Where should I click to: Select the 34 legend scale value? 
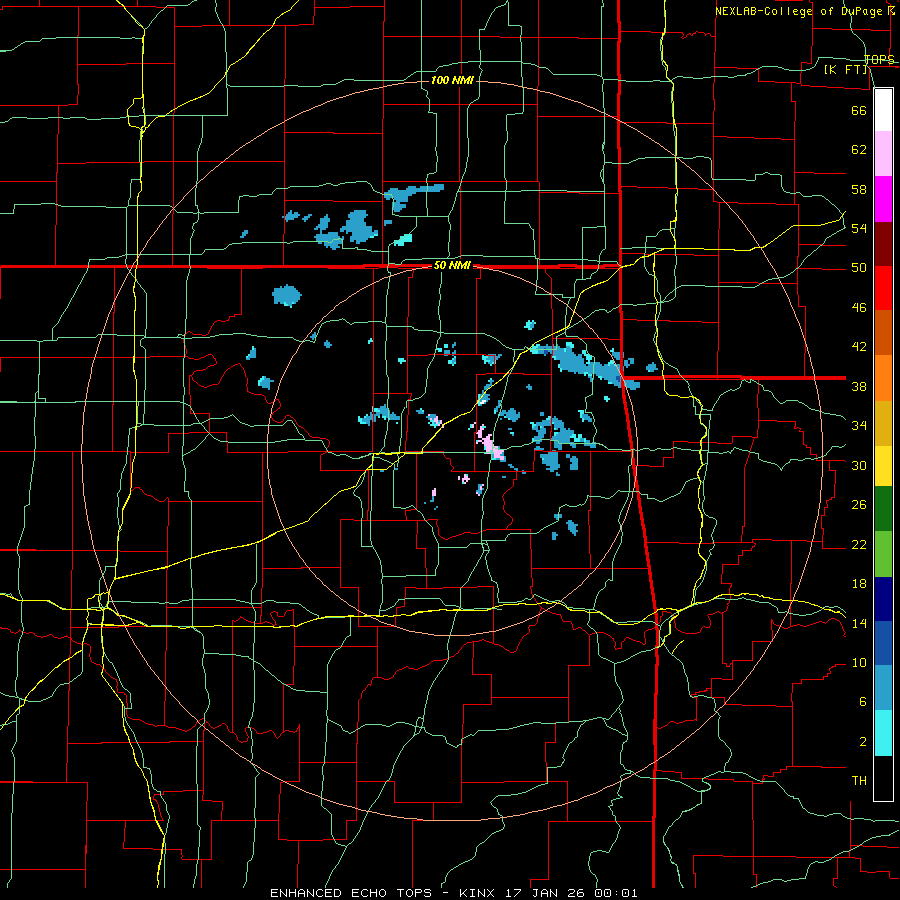859,426
